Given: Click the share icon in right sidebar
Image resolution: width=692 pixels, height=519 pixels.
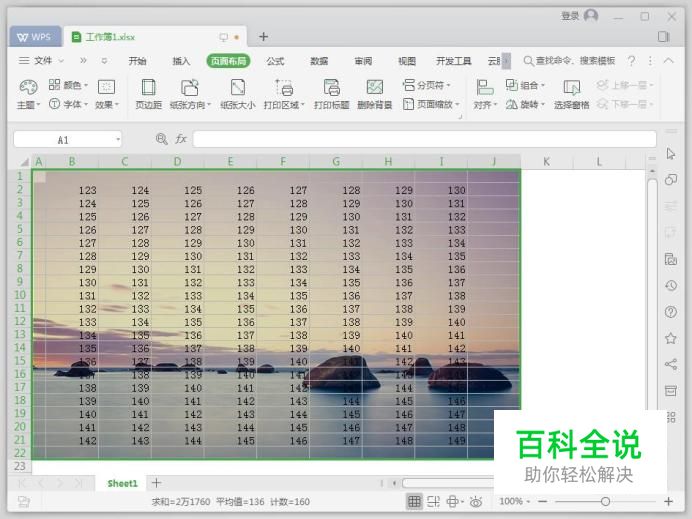Looking at the screenshot, I should (671, 364).
